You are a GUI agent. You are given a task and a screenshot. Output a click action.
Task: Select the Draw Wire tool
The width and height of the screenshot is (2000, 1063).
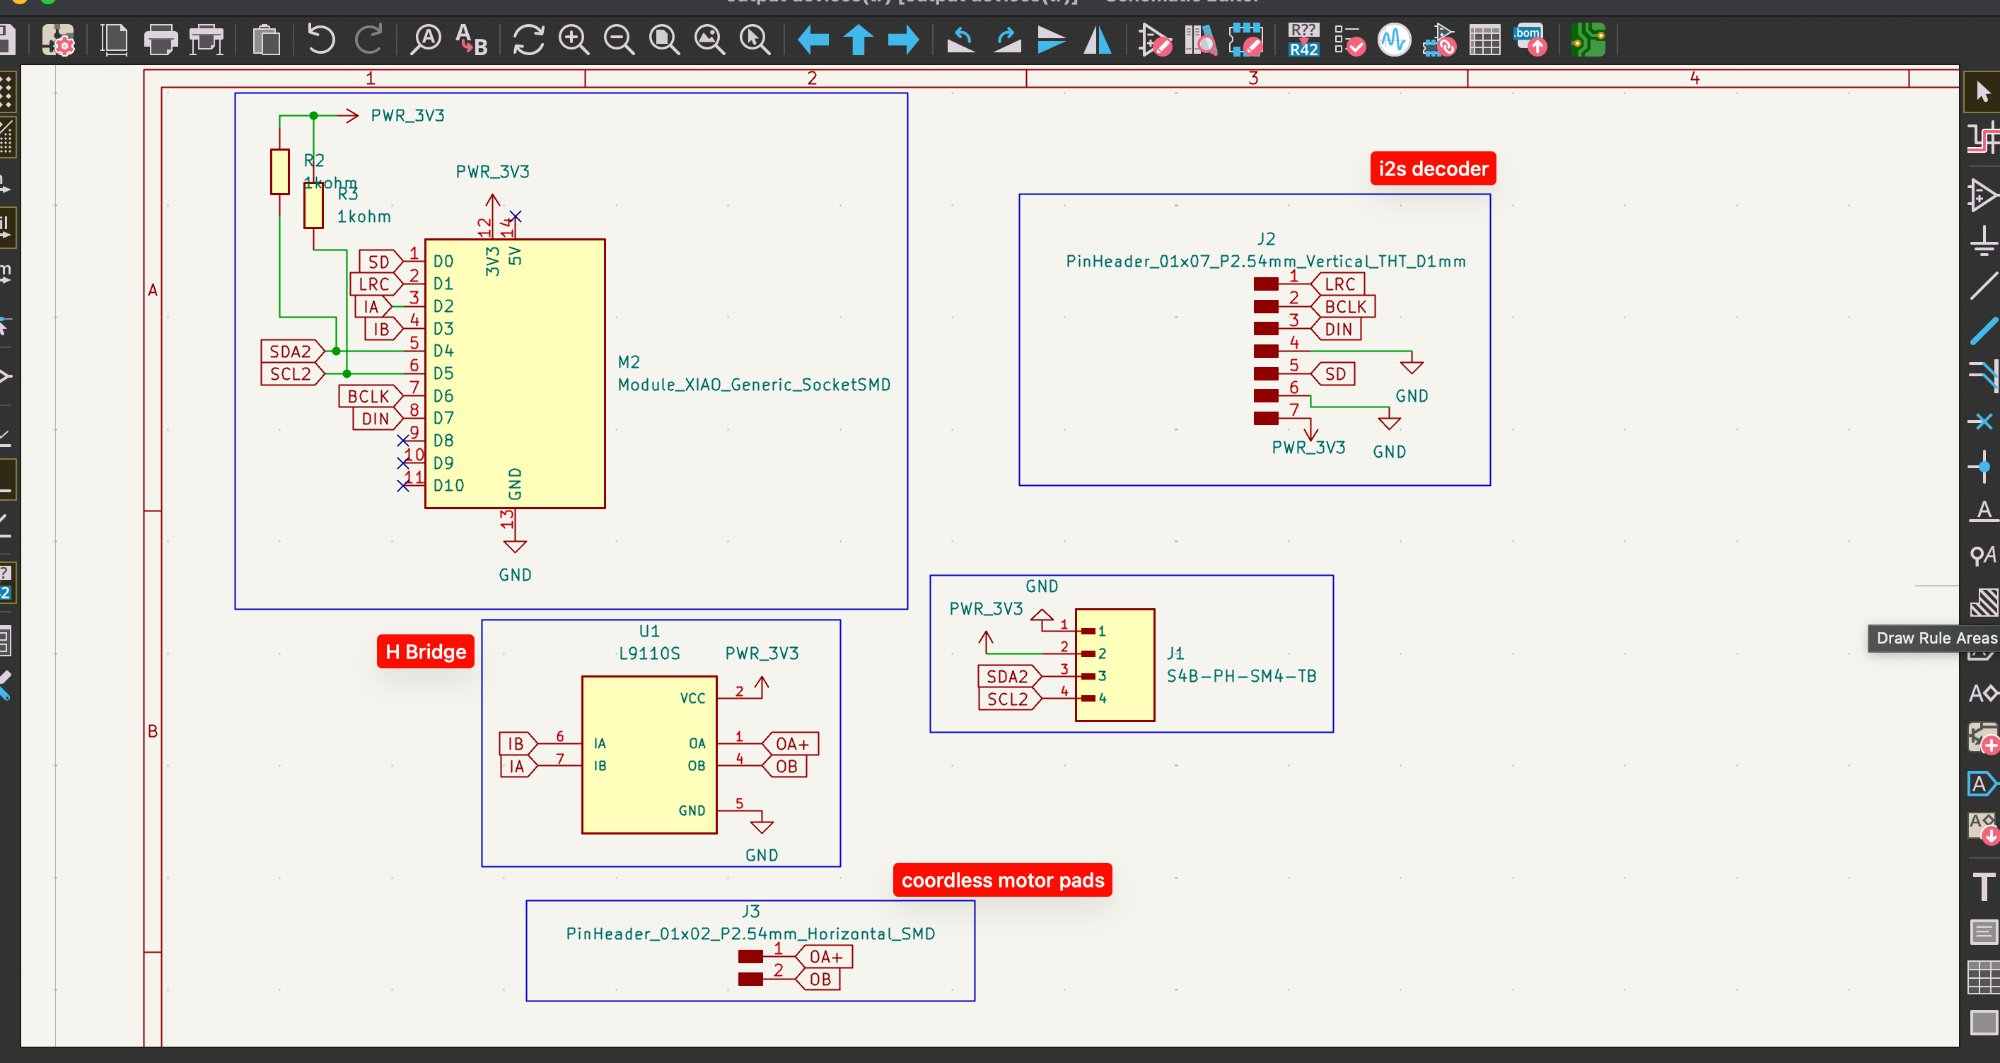[1982, 286]
